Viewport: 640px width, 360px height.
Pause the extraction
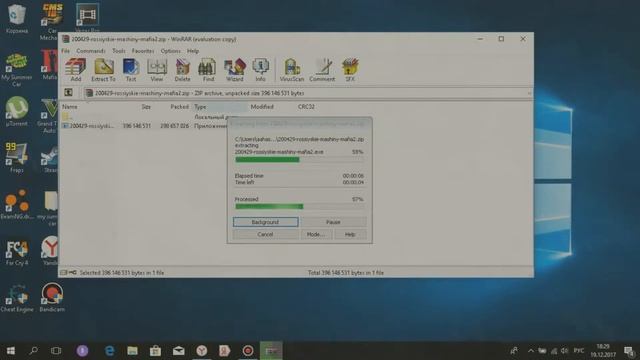click(x=333, y=222)
